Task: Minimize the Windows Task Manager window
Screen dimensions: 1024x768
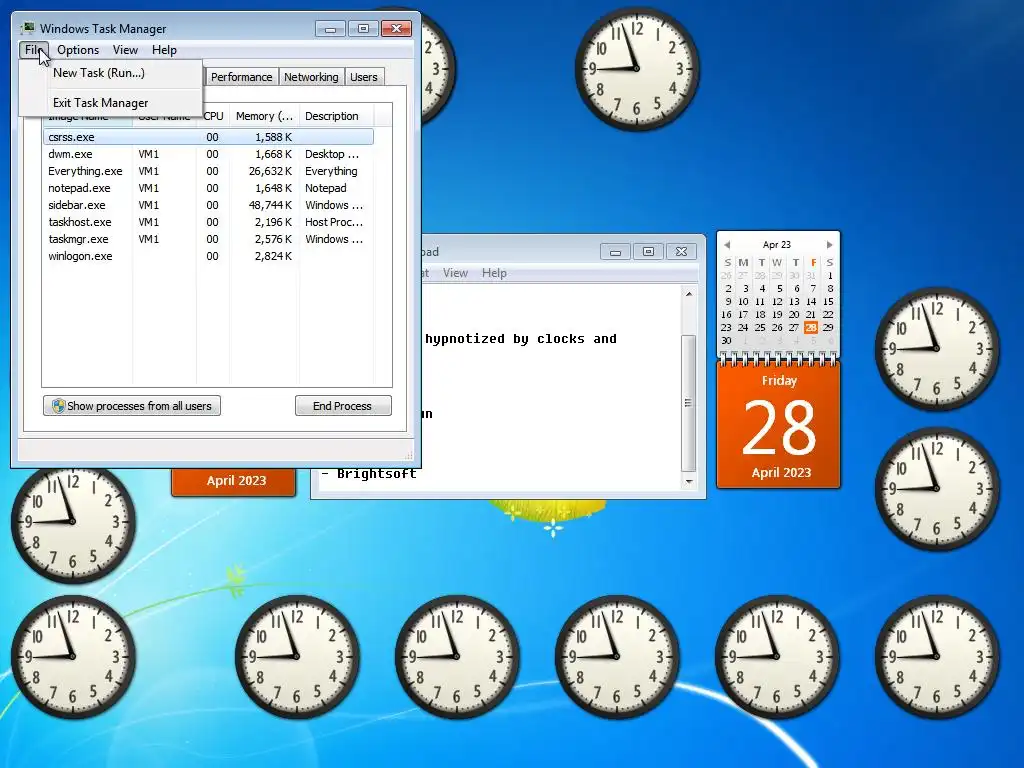Action: pyautogui.click(x=330, y=29)
